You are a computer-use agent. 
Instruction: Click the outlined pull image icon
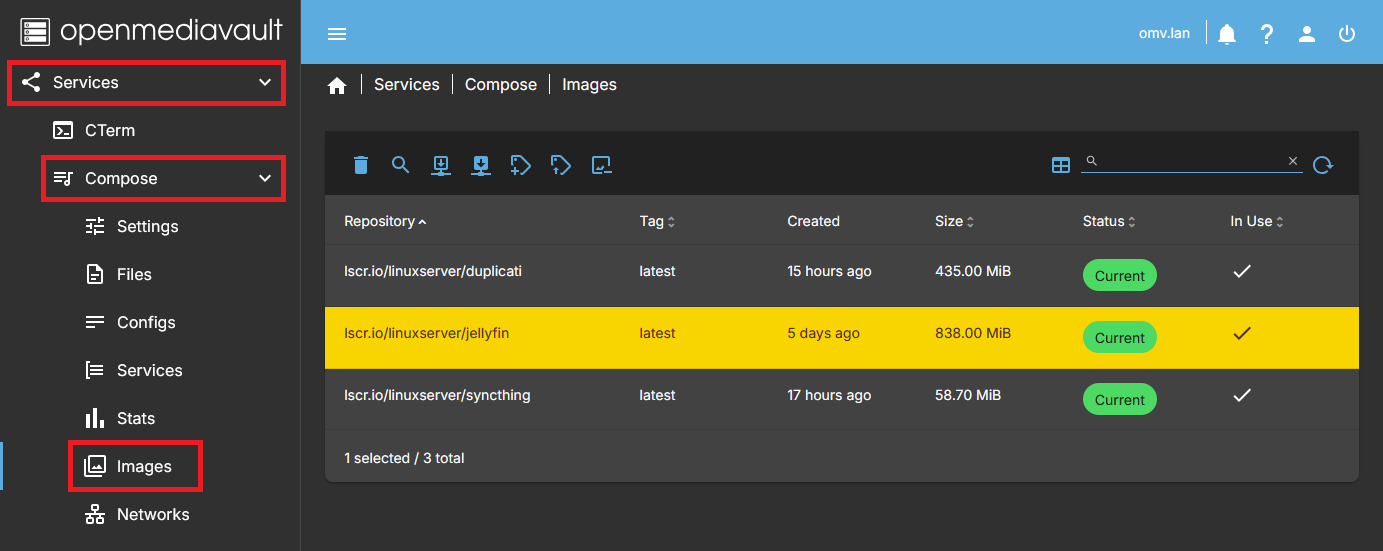(x=441, y=165)
